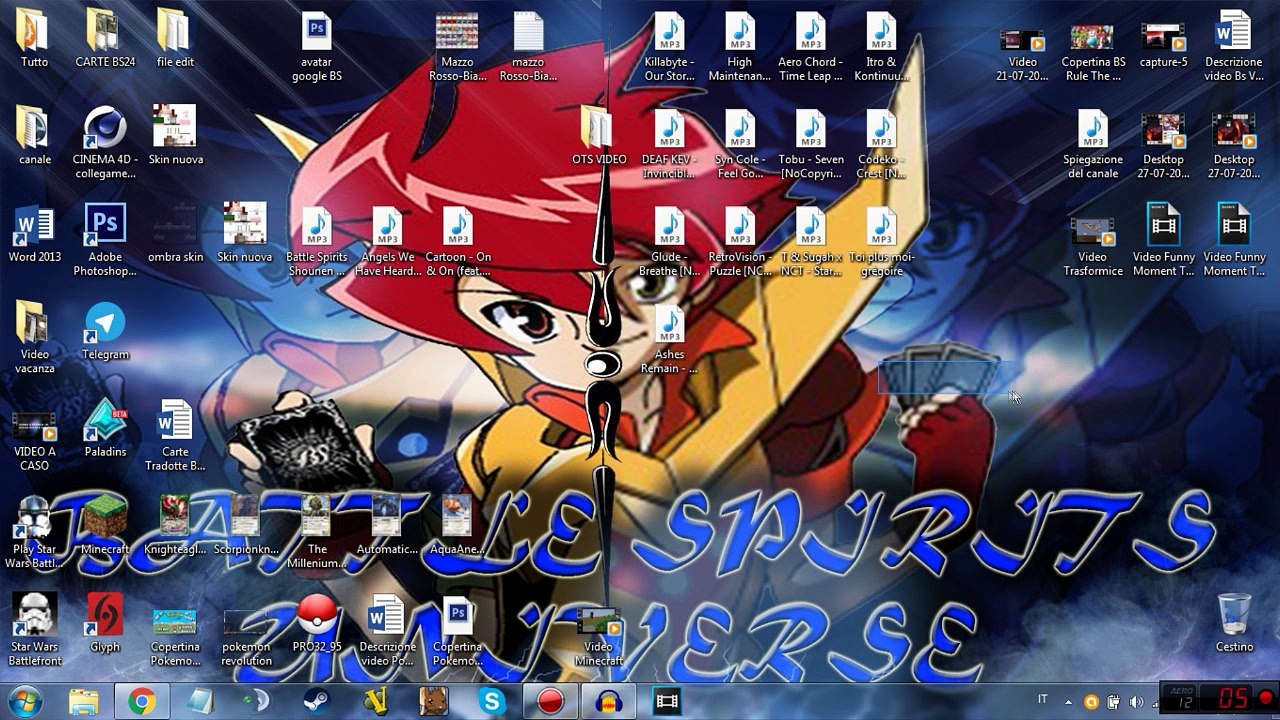Open File Explorer from the taskbar
1280x720 pixels.
tap(84, 702)
